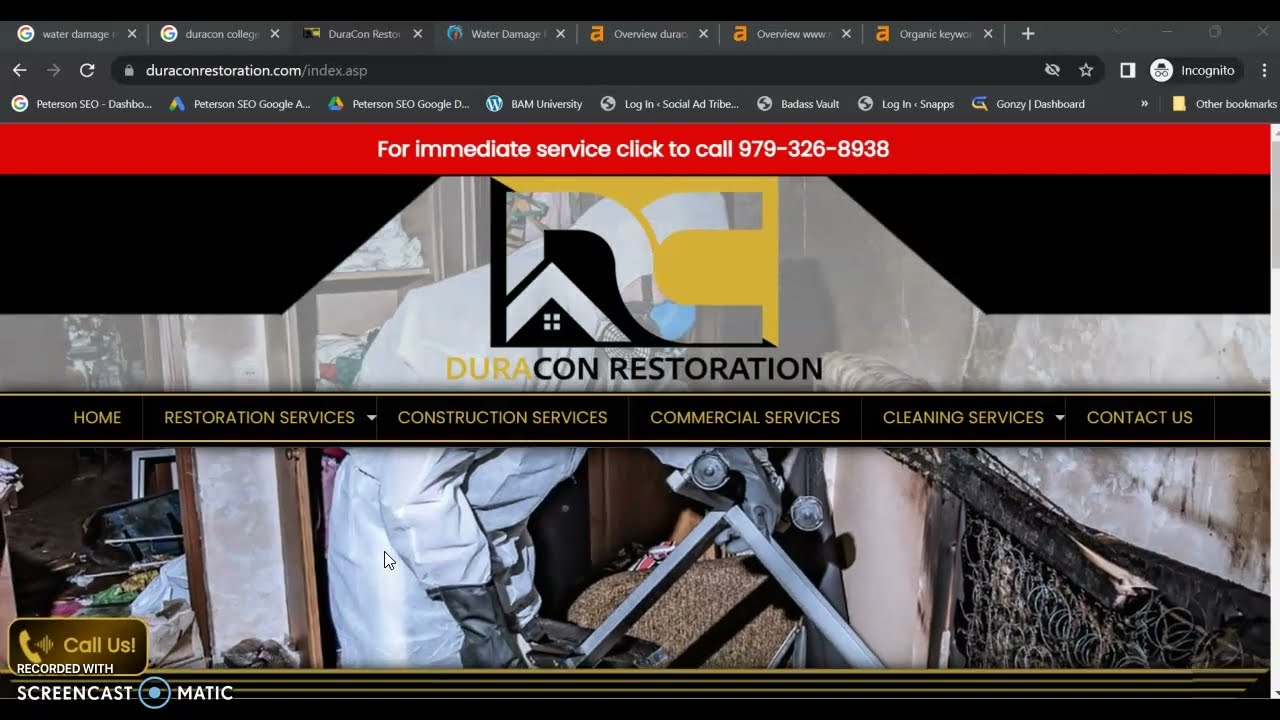The width and height of the screenshot is (1280, 720).
Task: Bookmark this page with star icon
Action: pos(1086,70)
